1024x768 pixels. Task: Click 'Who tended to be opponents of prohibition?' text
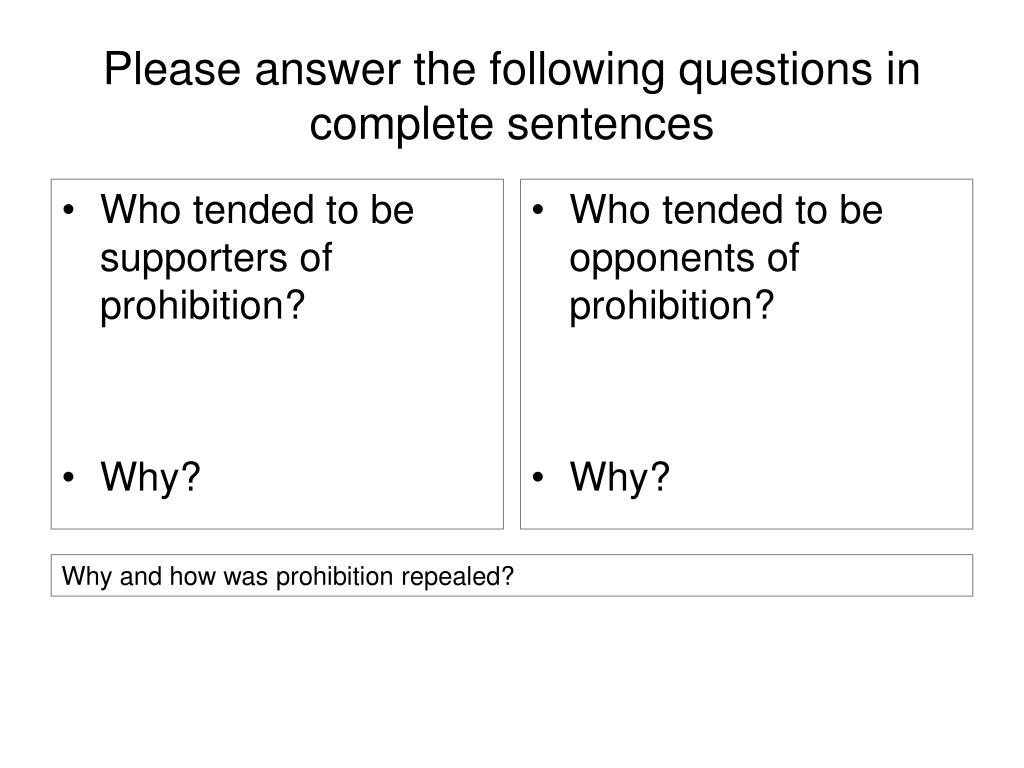726,257
